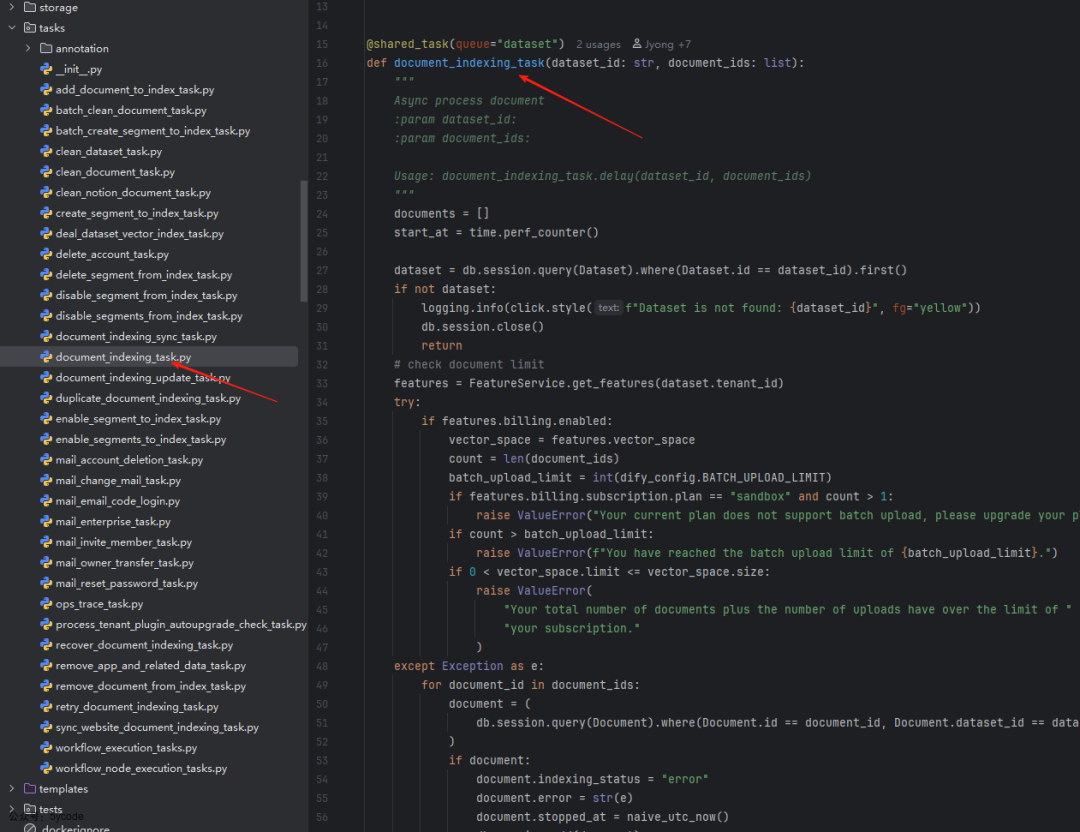
Task: Expand the annotation folder chevron
Action: click(x=28, y=48)
